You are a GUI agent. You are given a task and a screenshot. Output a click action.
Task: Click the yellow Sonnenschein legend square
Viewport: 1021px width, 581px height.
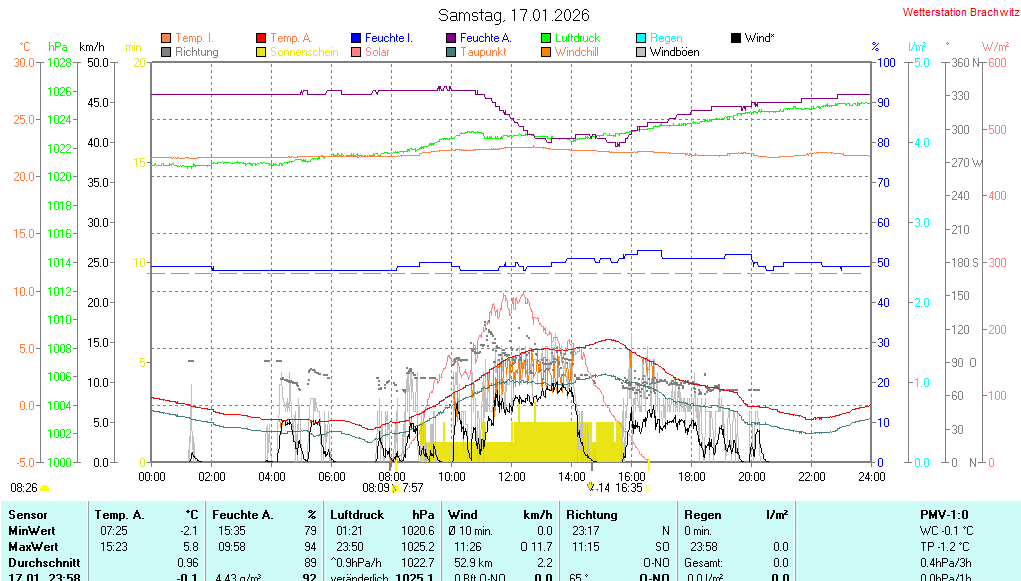[x=262, y=52]
